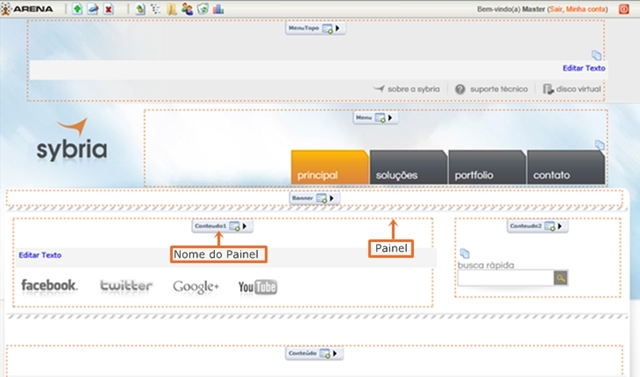Click the edit page icon
Image resolution: width=640 pixels, height=377 pixels.
pos(93,9)
